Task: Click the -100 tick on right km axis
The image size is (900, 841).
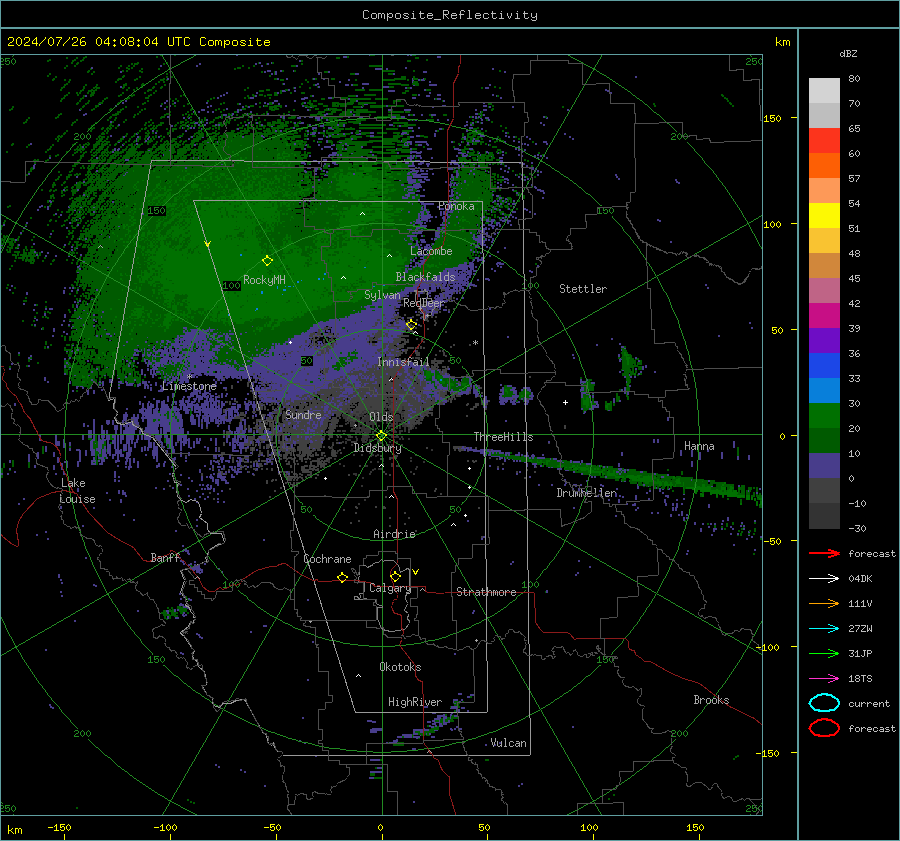Action: [x=767, y=647]
